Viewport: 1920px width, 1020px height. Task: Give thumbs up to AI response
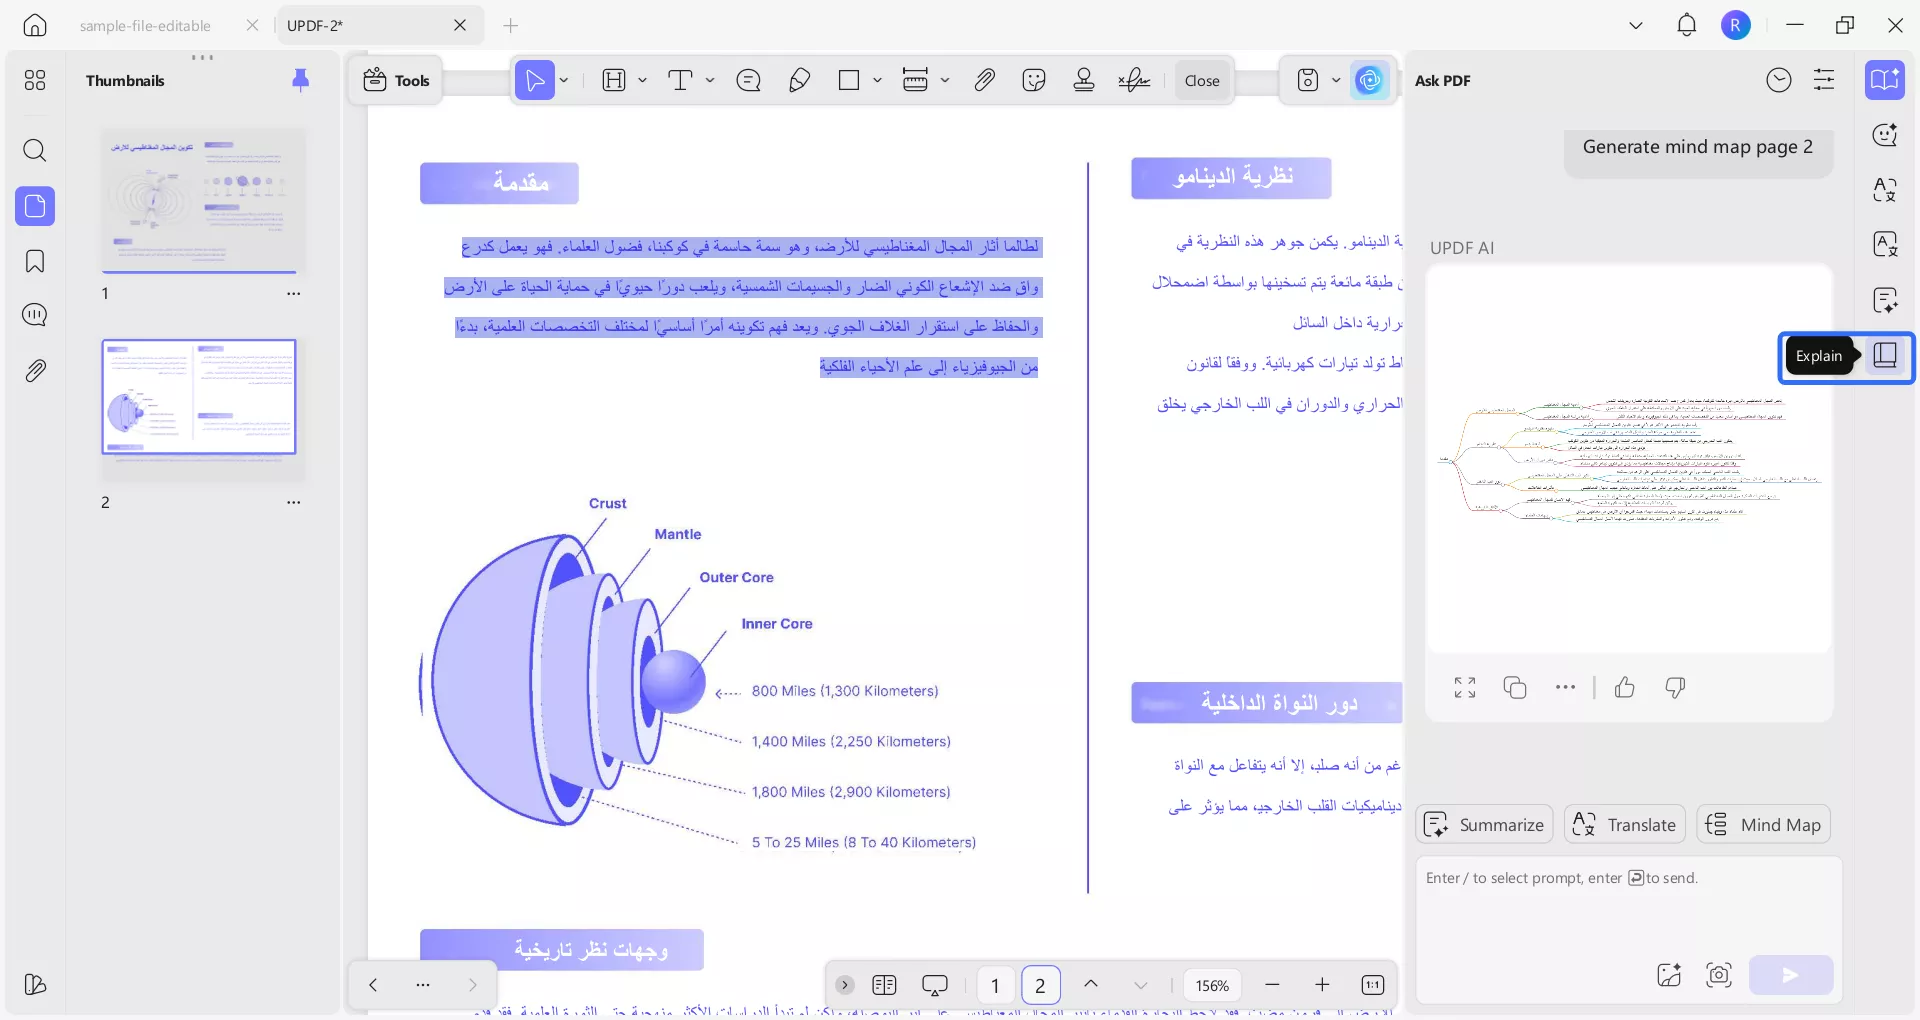tap(1625, 687)
